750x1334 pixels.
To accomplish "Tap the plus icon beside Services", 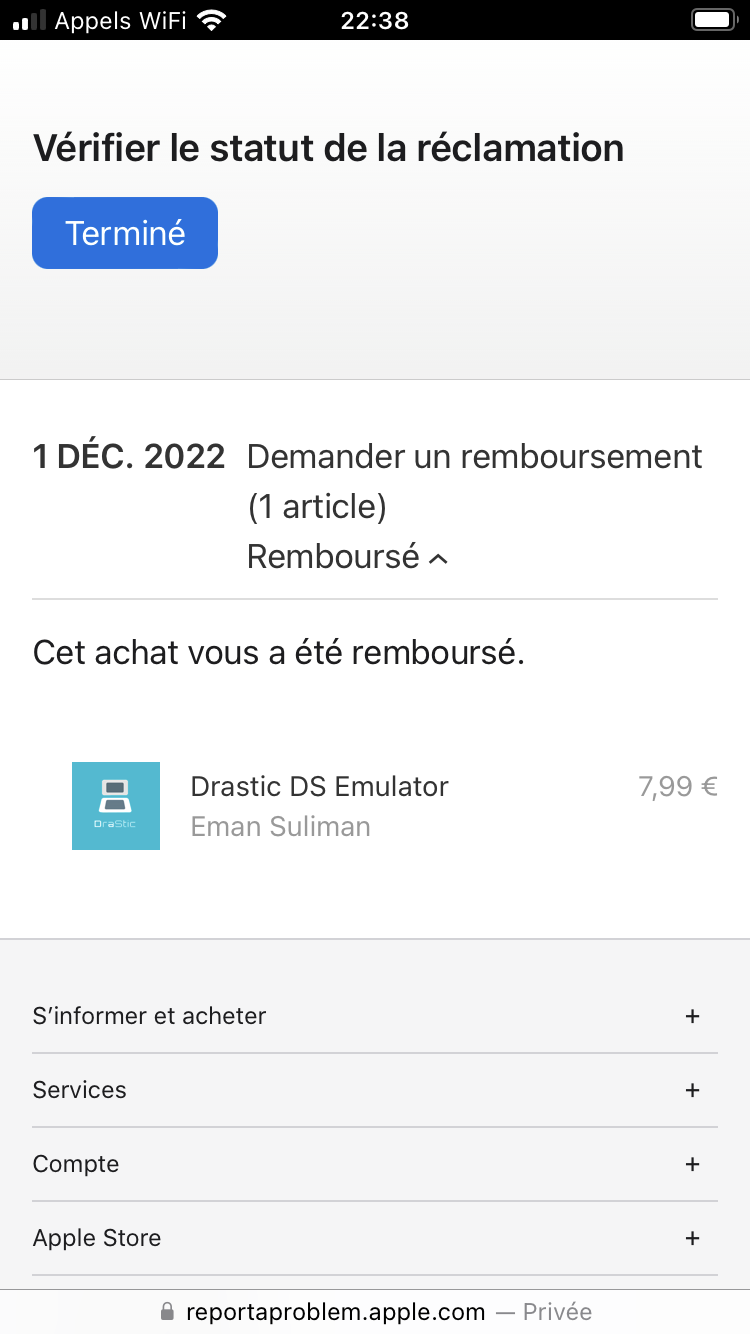I will [692, 1090].
